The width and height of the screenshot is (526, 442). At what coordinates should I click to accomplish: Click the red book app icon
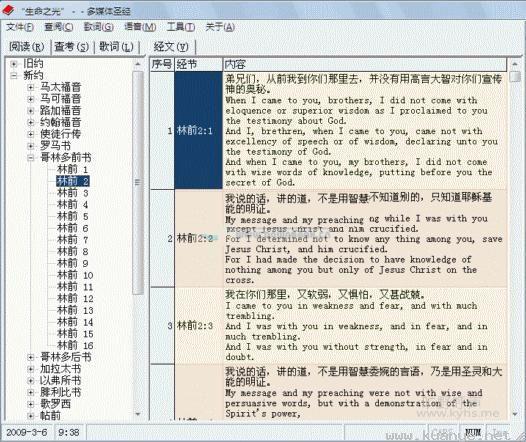pyautogui.click(x=8, y=10)
